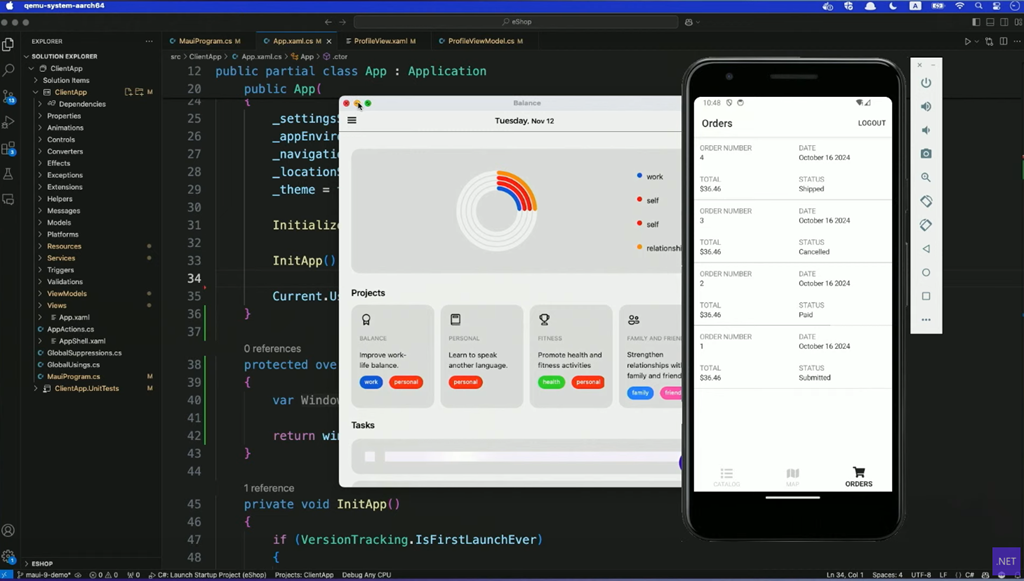Click Debug Any CPU in status bar

click(x=366, y=575)
